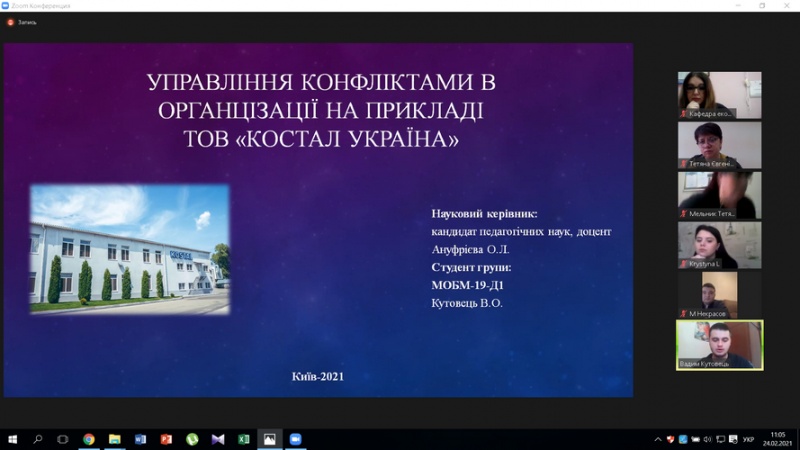Select Вадим Кутовець's highlighted video tile
The width and height of the screenshot is (800, 450).
point(719,345)
